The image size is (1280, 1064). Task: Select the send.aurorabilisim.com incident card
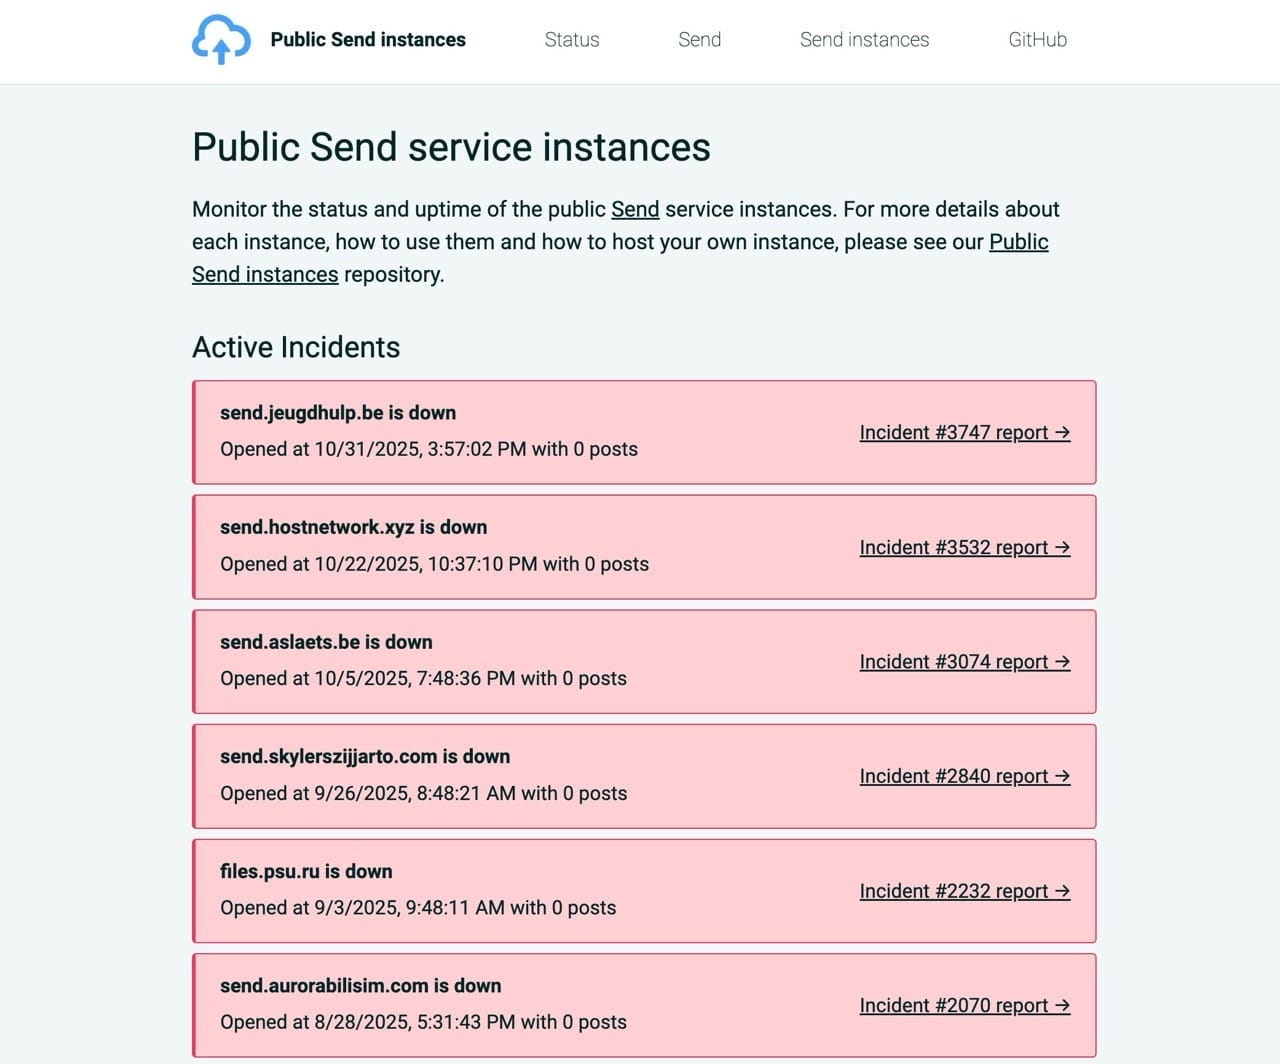(x=644, y=1004)
